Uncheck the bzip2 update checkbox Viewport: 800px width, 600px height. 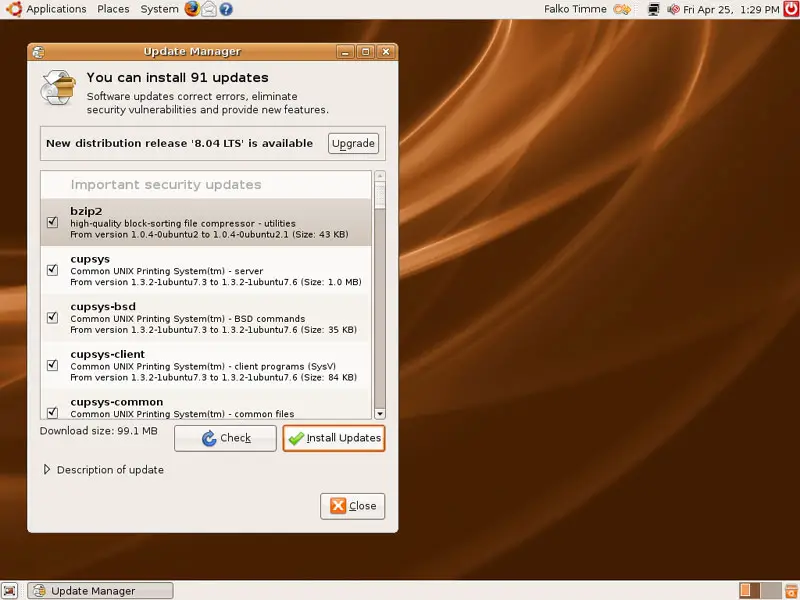click(x=52, y=222)
